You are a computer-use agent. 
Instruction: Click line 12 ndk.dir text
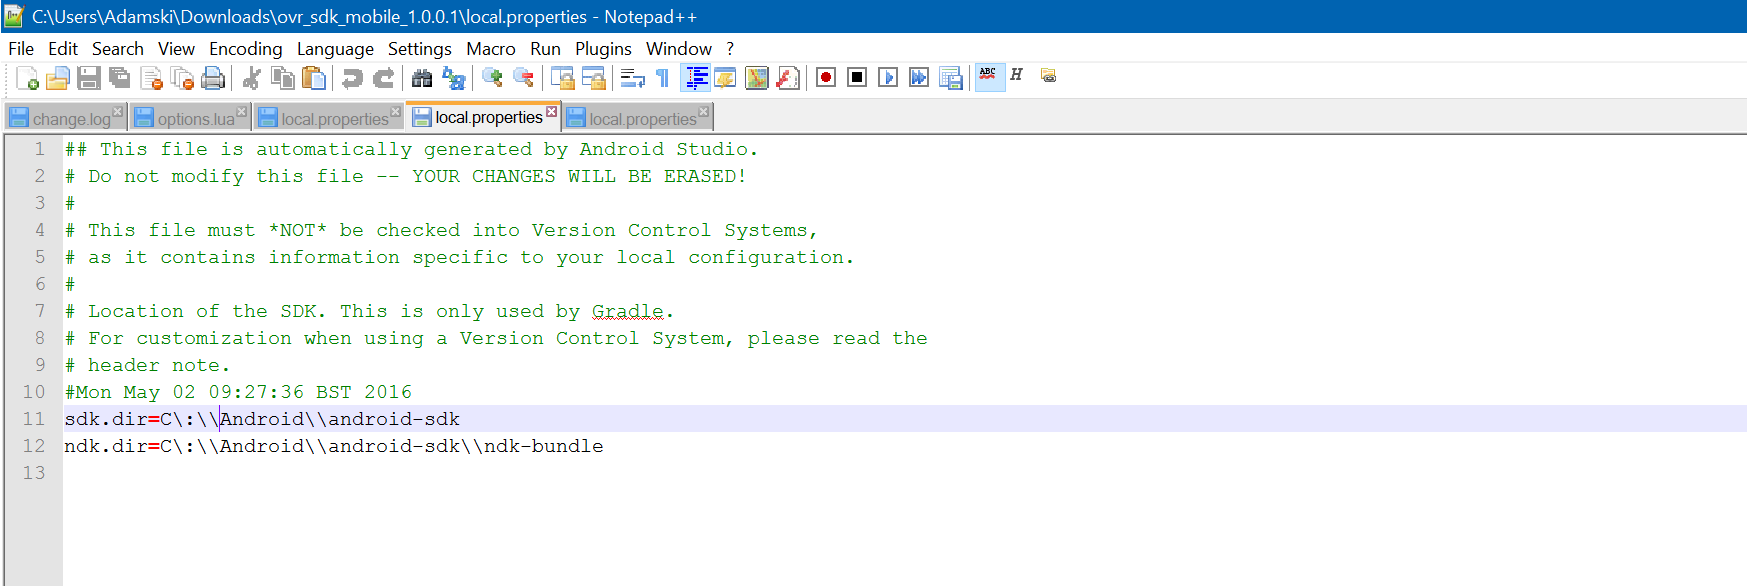click(334, 446)
